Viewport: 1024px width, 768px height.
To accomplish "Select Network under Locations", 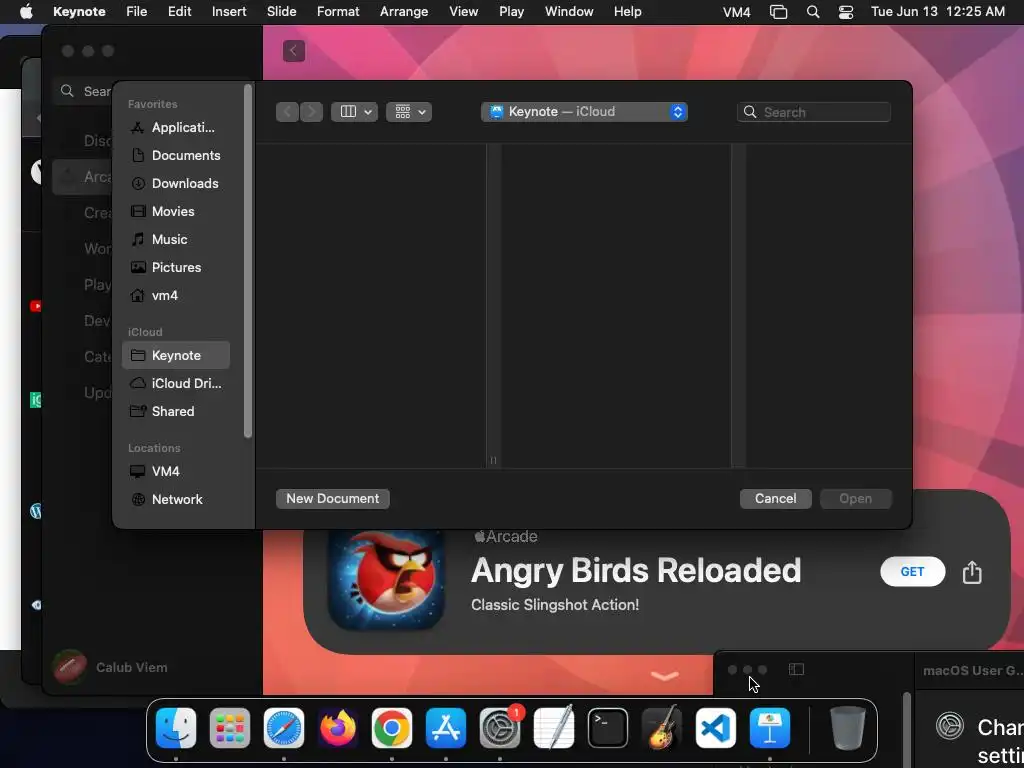I will pyautogui.click(x=176, y=500).
